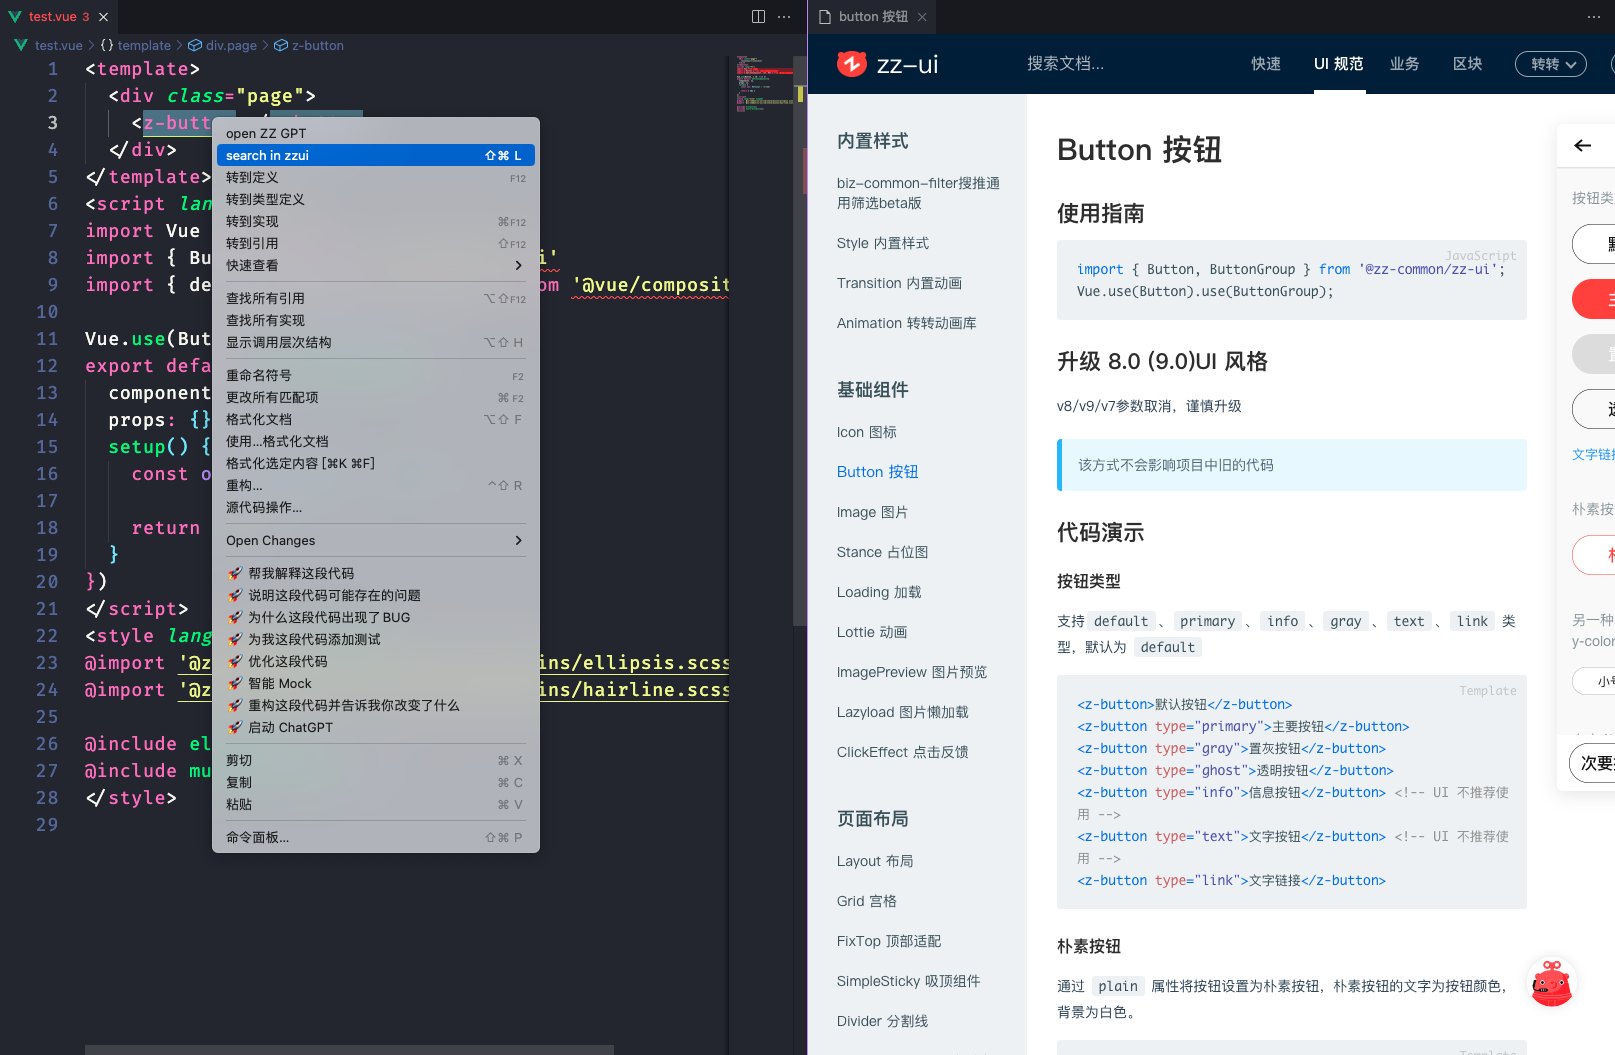The image size is (1615, 1055).
Task: Open Stance 占位图 docs link
Action: [x=883, y=552]
